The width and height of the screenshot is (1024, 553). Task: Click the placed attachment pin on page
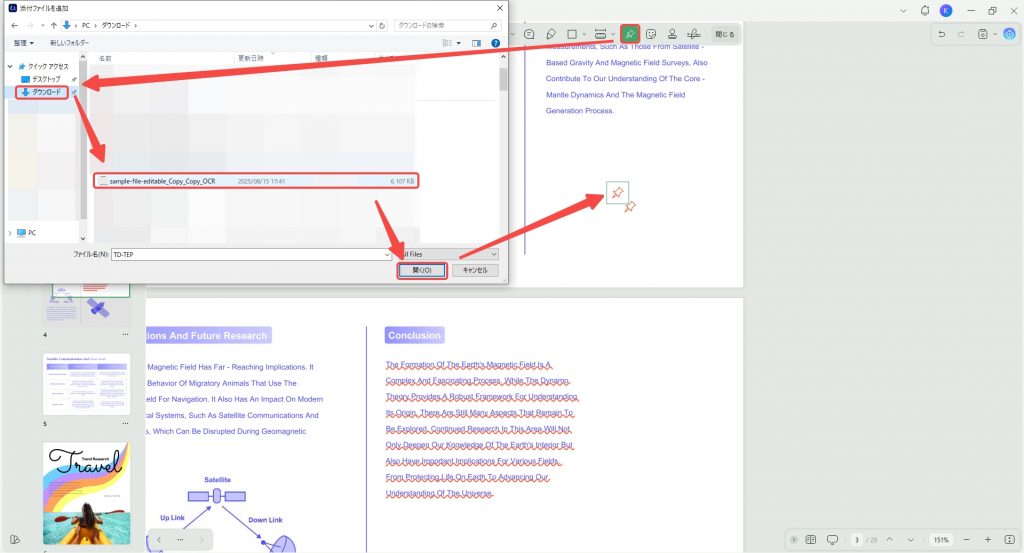[617, 193]
